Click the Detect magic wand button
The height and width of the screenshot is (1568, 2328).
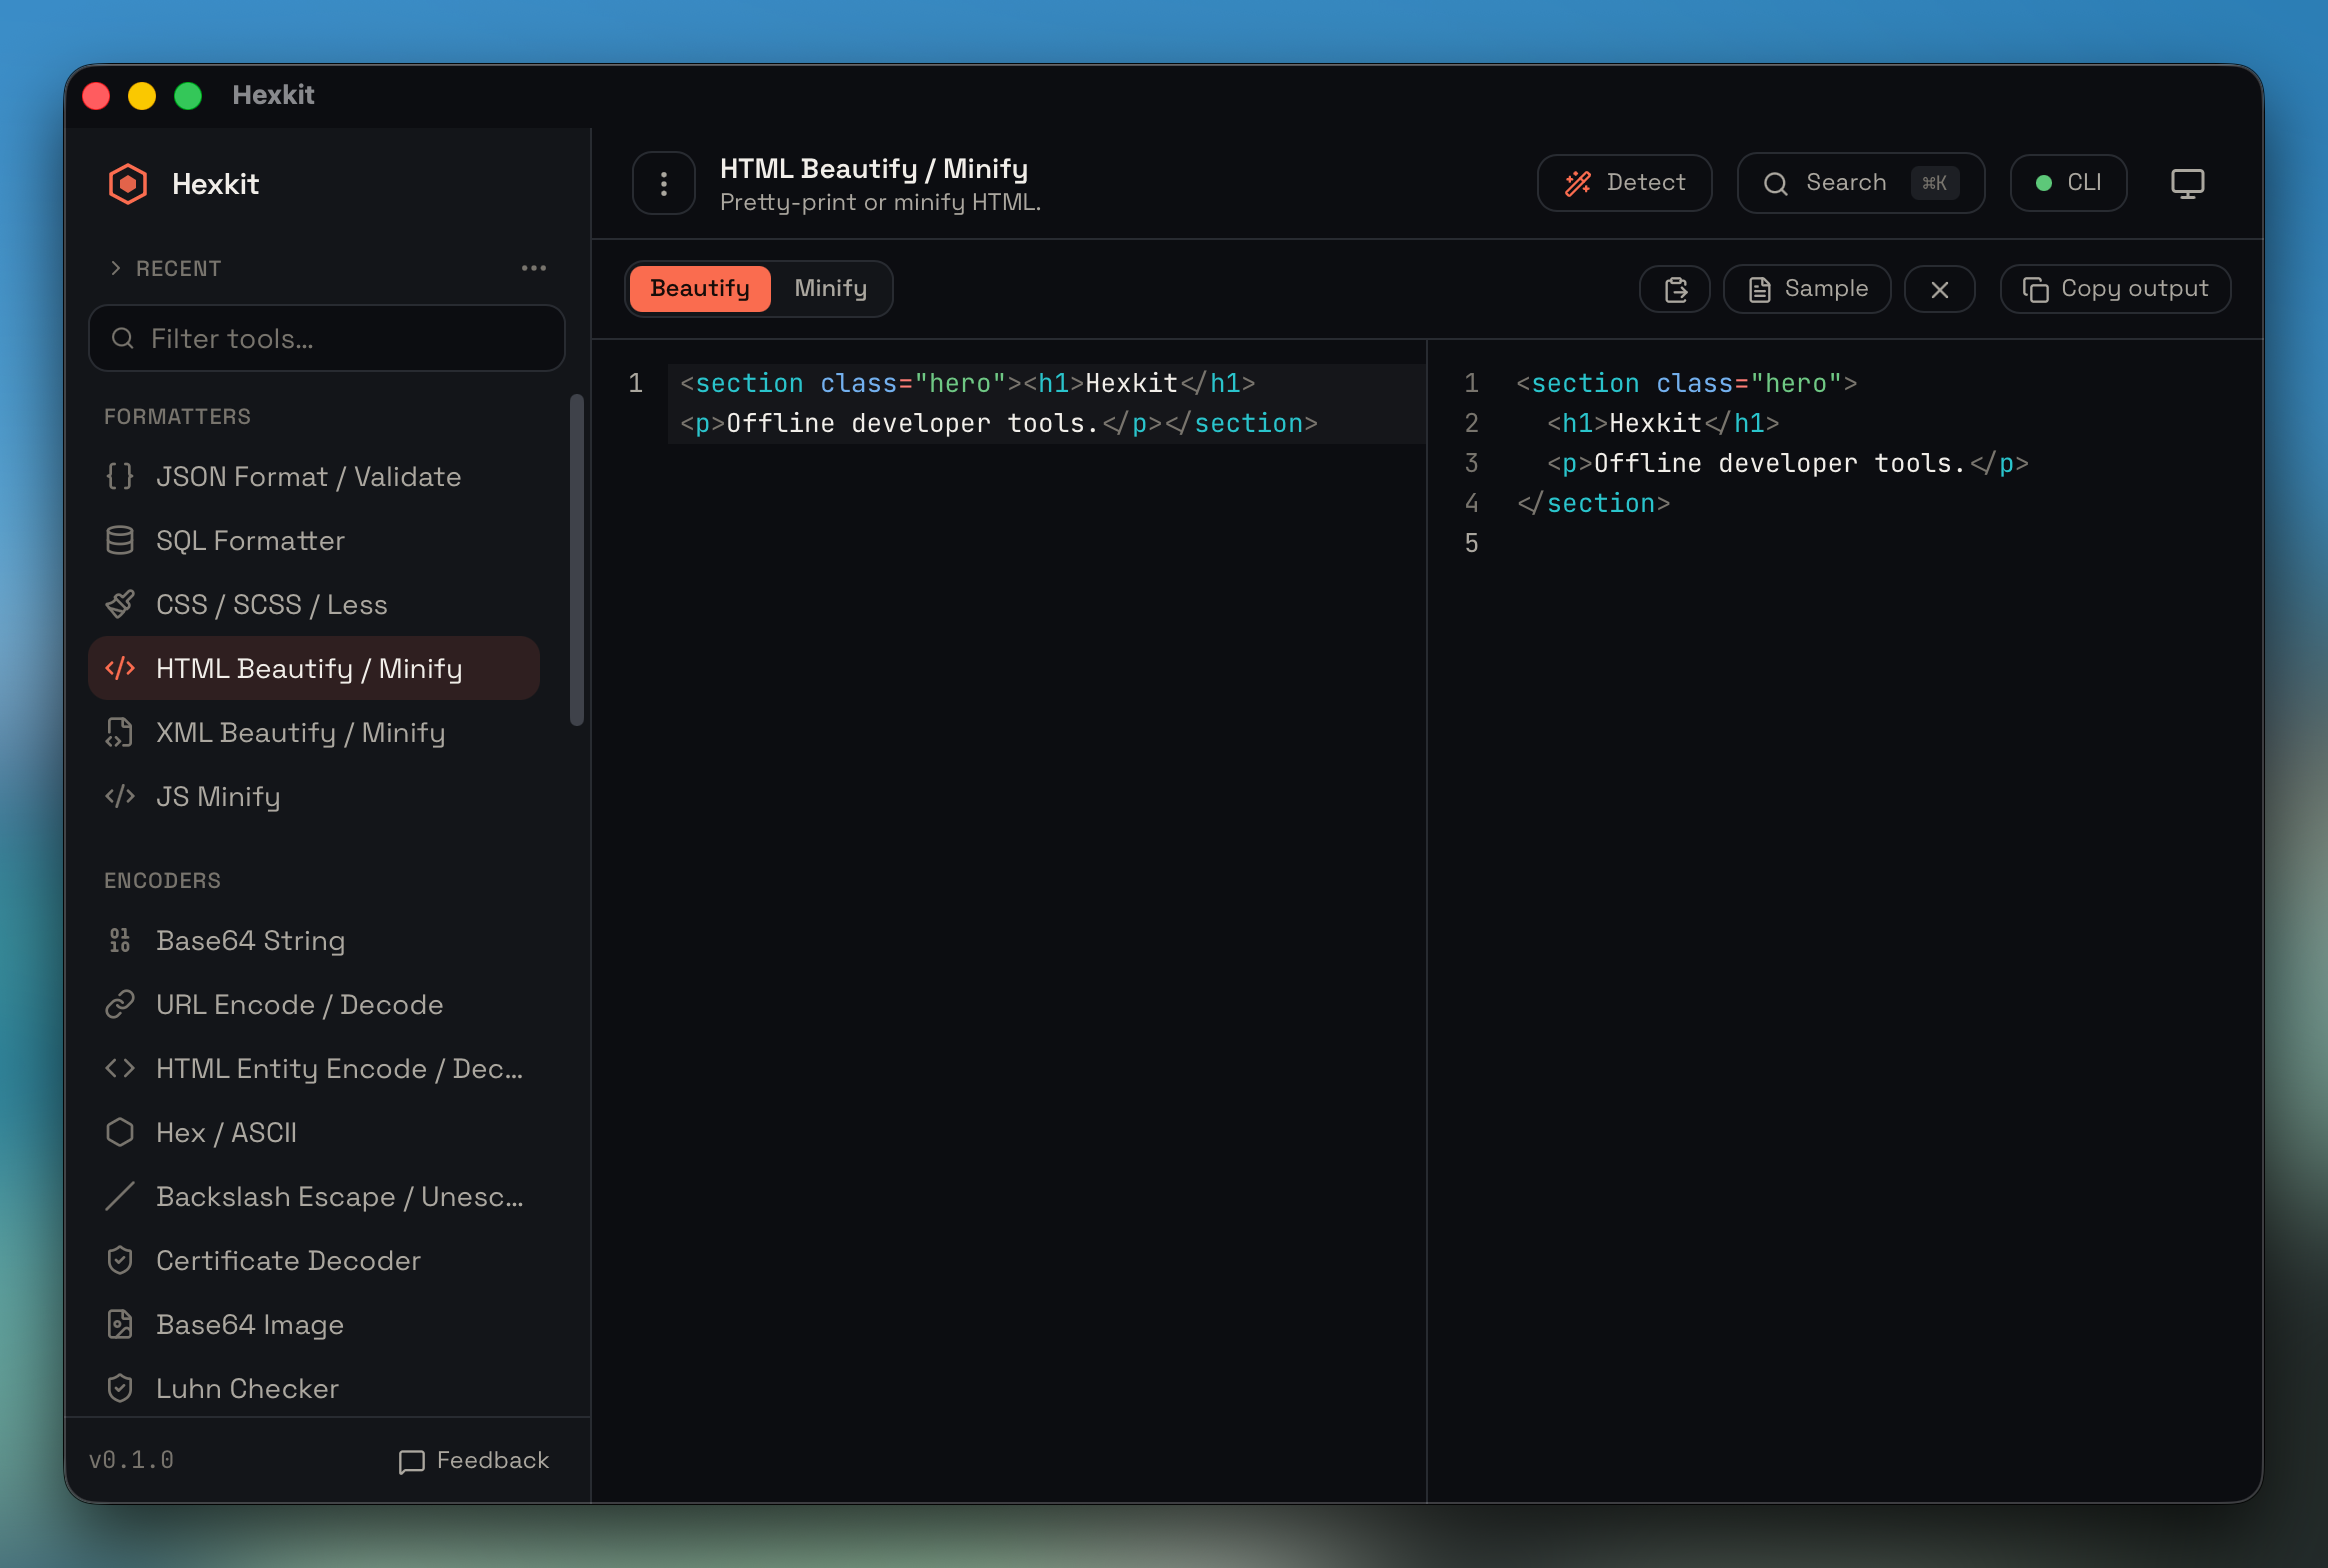1624,183
